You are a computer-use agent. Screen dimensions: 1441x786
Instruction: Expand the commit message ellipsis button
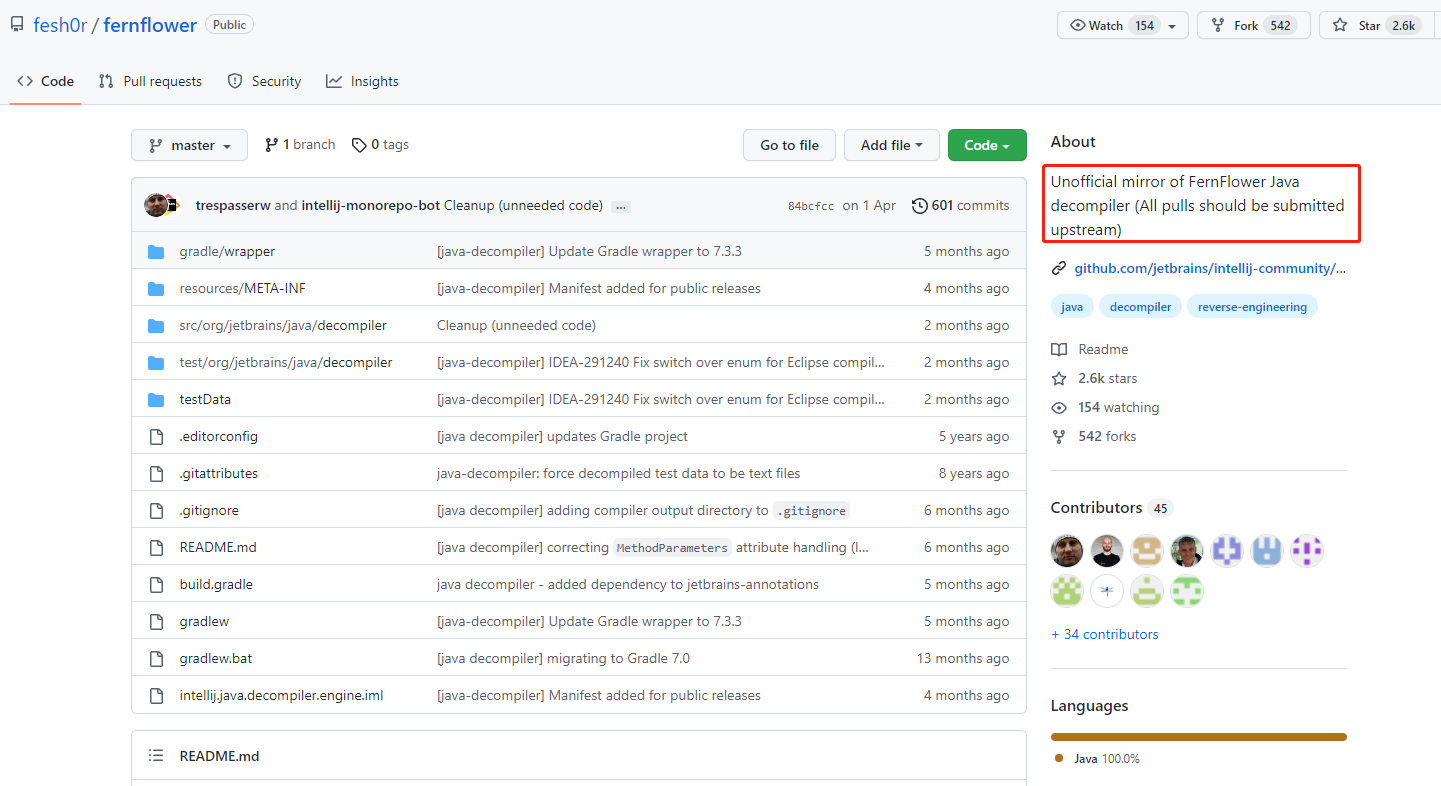[x=621, y=206]
